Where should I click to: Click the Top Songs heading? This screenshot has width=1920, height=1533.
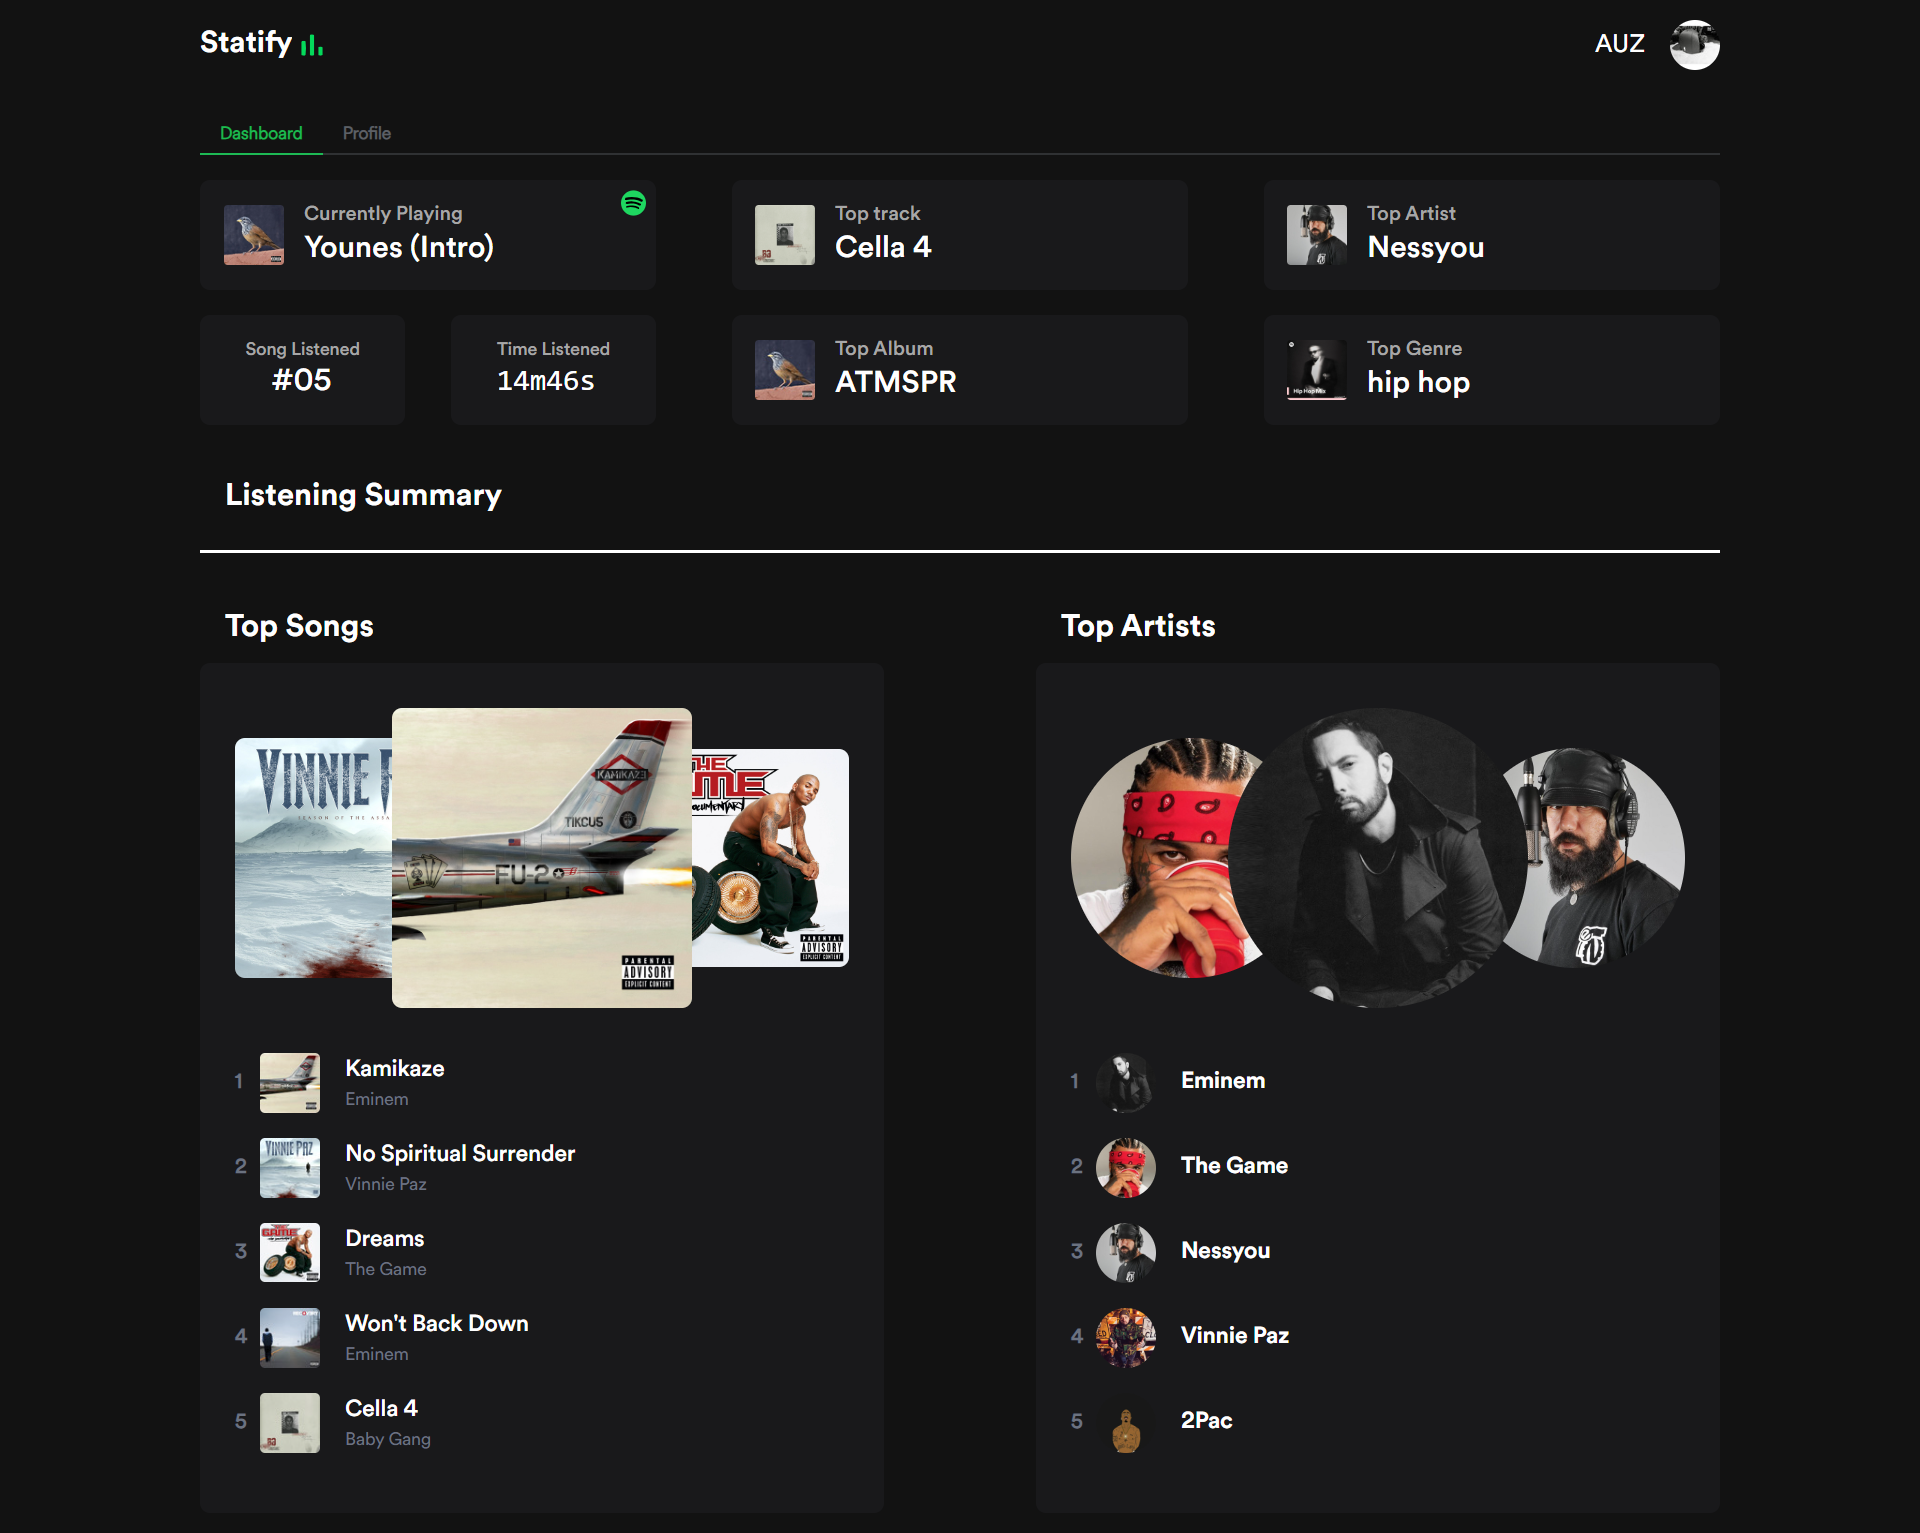[x=299, y=626]
